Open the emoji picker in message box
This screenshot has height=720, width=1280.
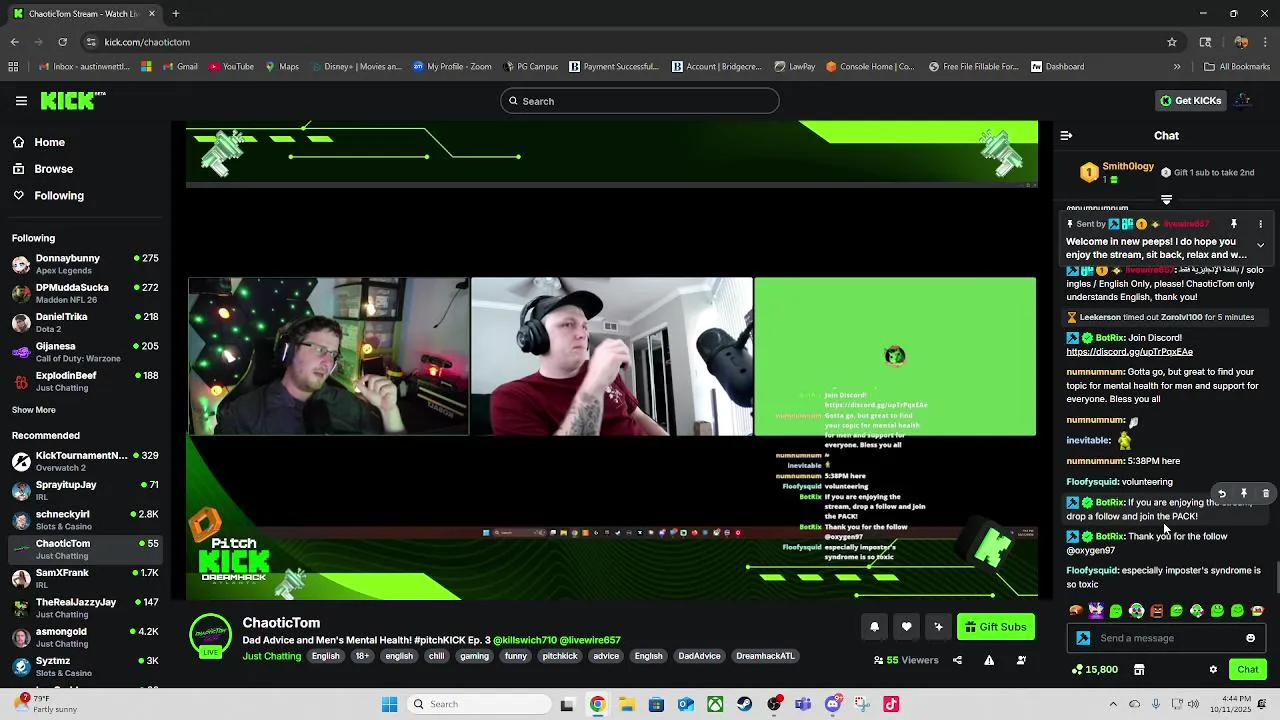coord(1250,638)
